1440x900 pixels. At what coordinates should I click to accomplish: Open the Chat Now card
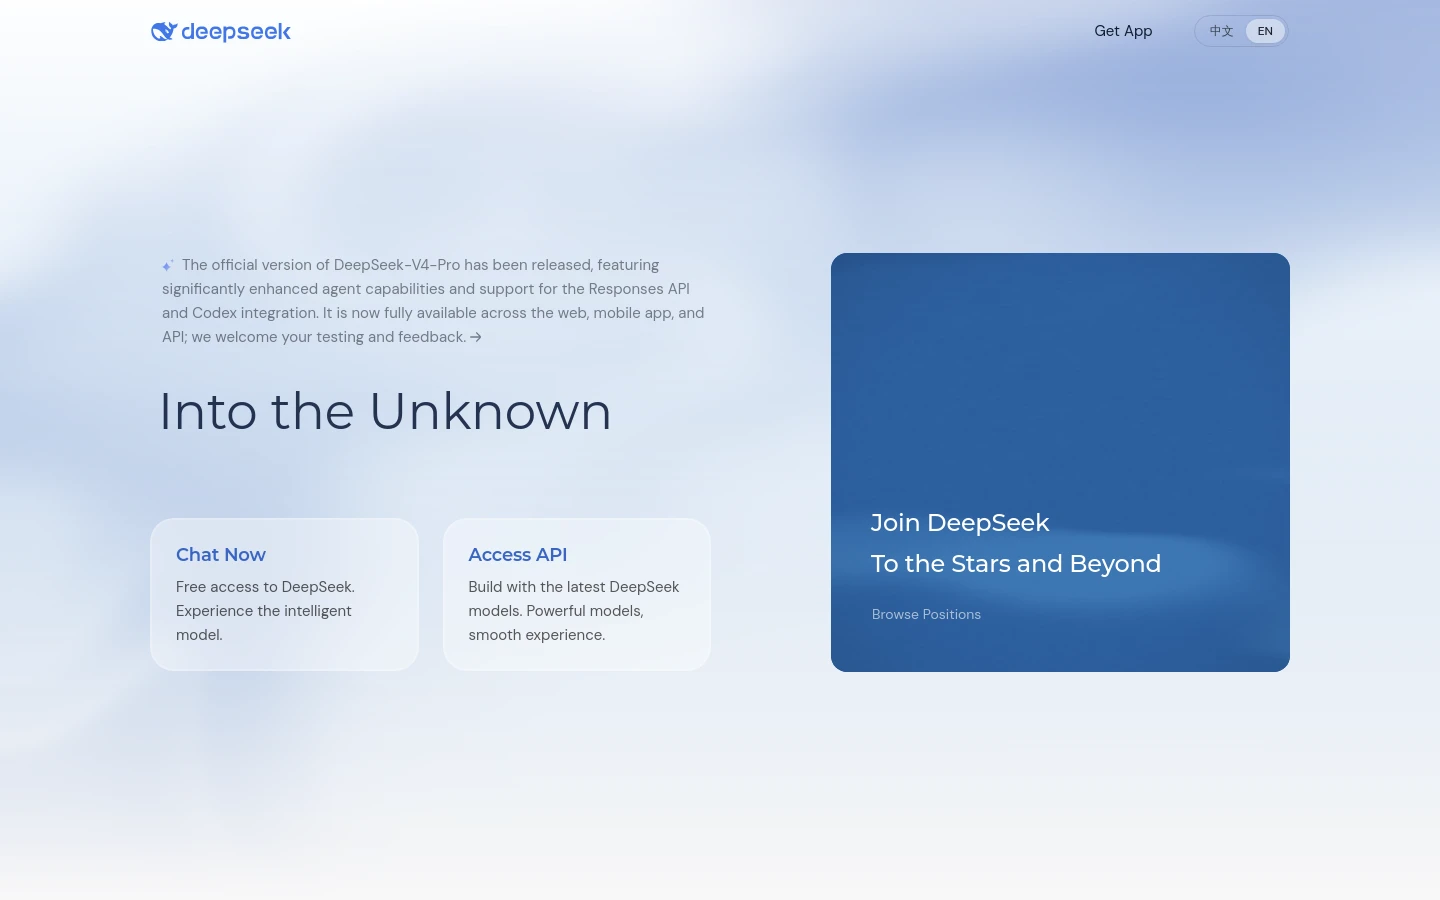tap(285, 594)
